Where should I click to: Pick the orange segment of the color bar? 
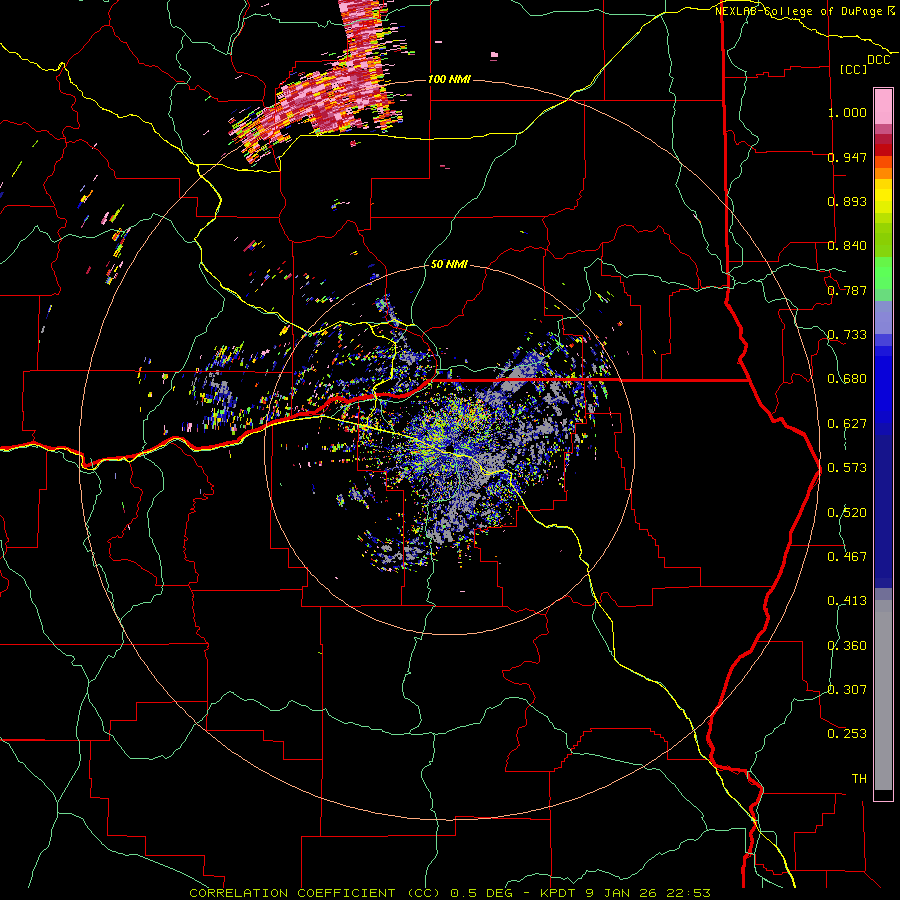pos(883,173)
